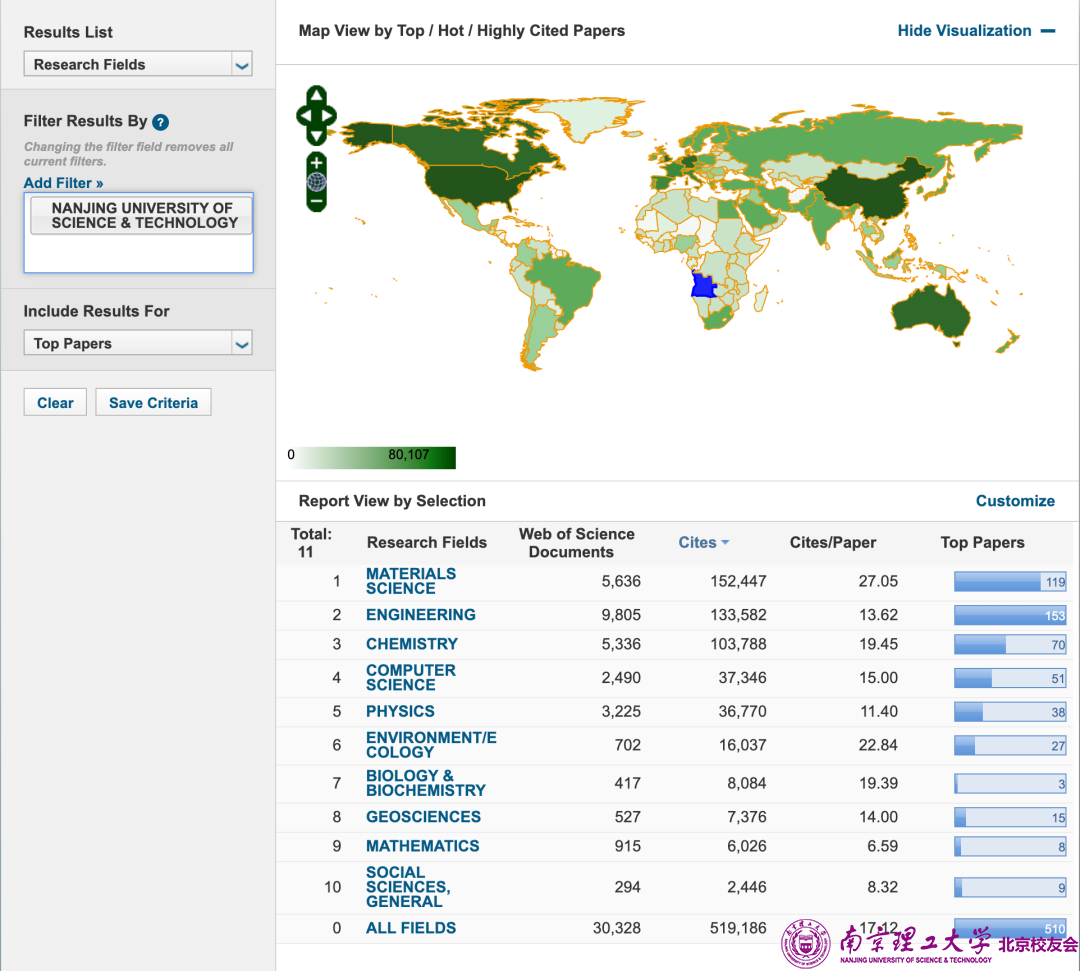Pan the map up with the top arrow
Screen dimensions: 1080x971
click(x=316, y=95)
